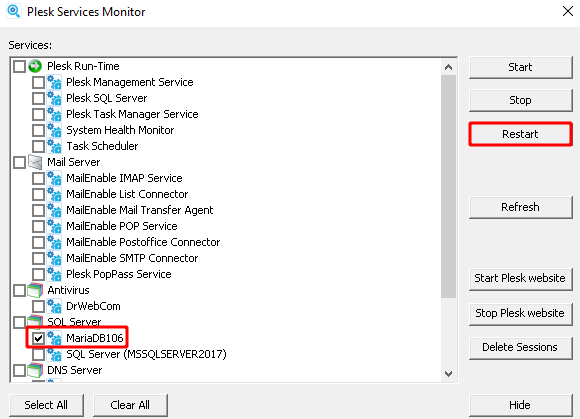580x419 pixels.
Task: Click the DrWebCom service gear icon
Action: [x=54, y=306]
